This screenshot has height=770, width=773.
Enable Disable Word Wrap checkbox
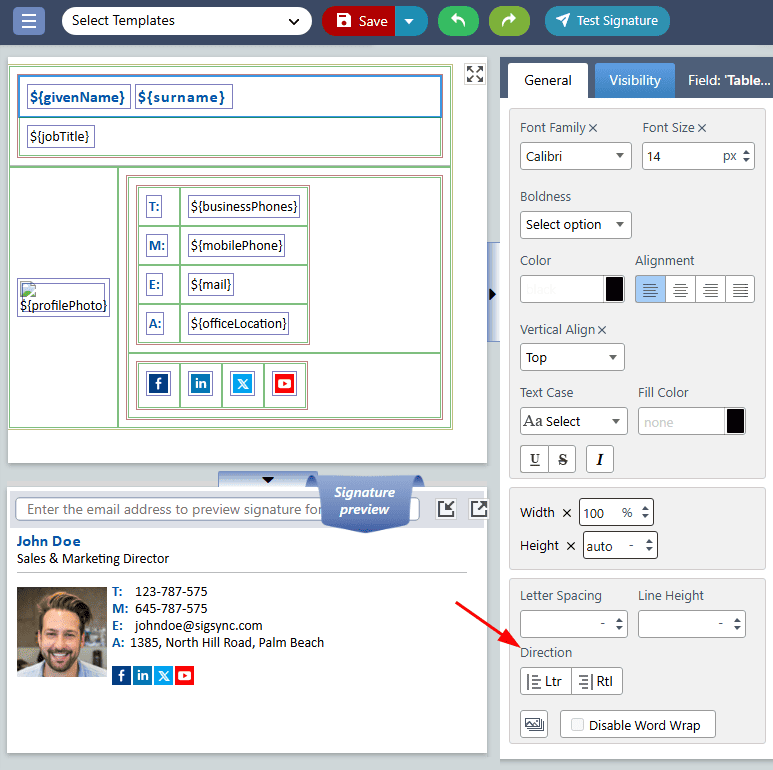tap(577, 725)
